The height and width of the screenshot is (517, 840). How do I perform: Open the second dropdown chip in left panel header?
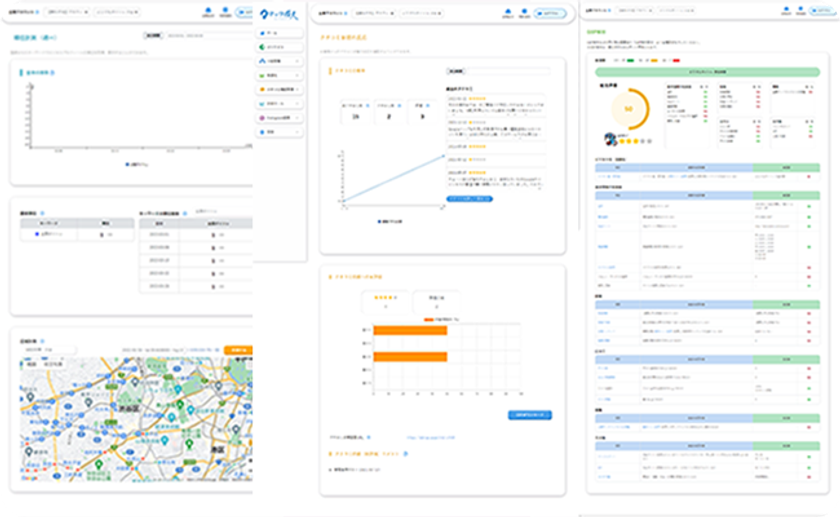click(117, 12)
